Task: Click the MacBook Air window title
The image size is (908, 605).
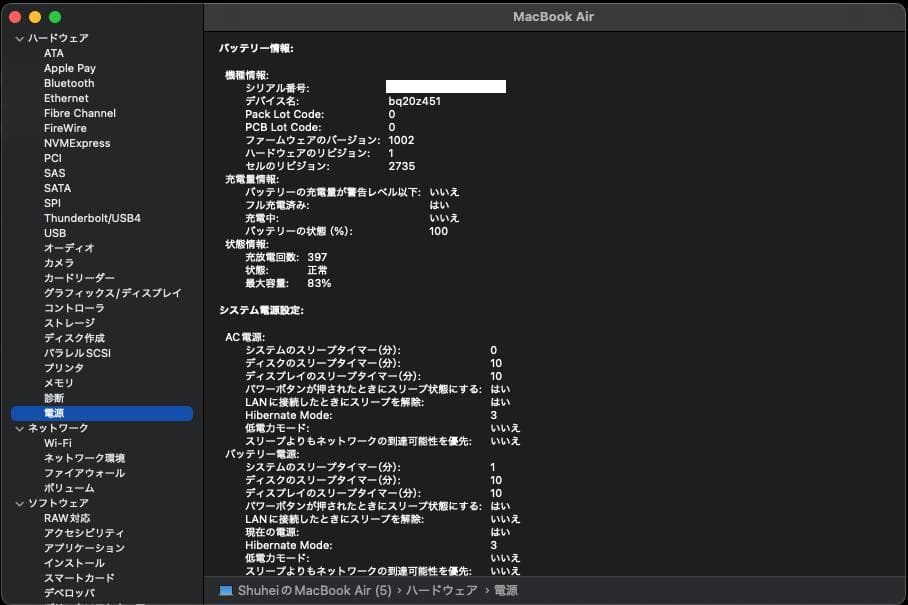Action: (x=554, y=17)
